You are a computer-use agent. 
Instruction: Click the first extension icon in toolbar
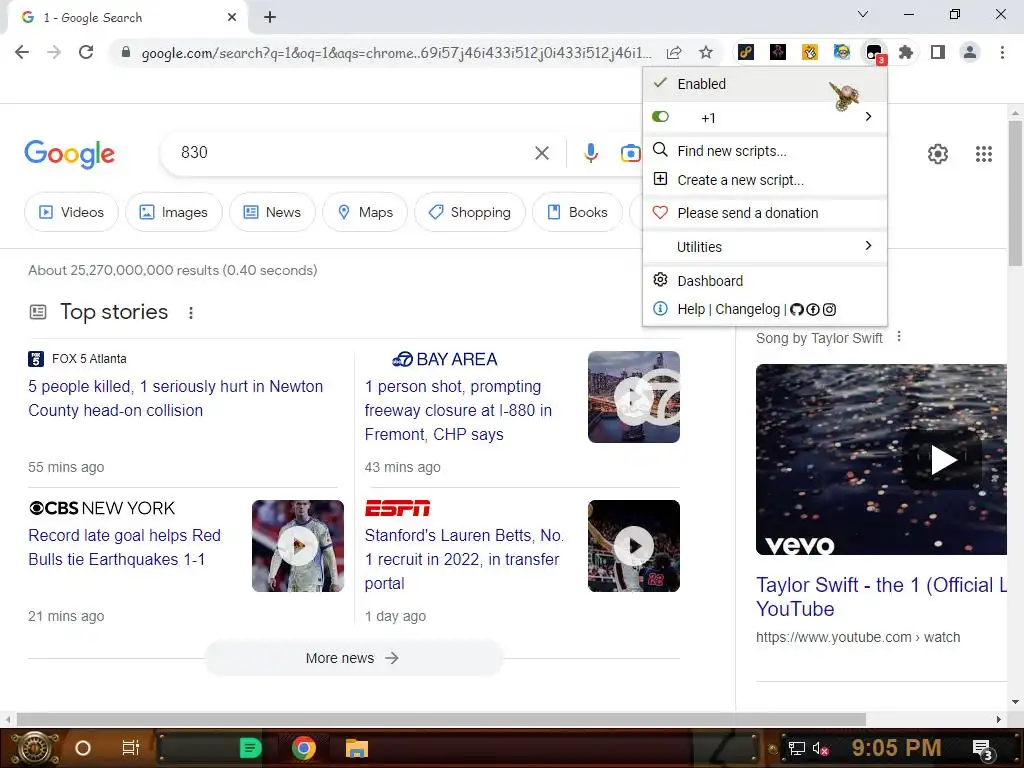pyautogui.click(x=746, y=52)
